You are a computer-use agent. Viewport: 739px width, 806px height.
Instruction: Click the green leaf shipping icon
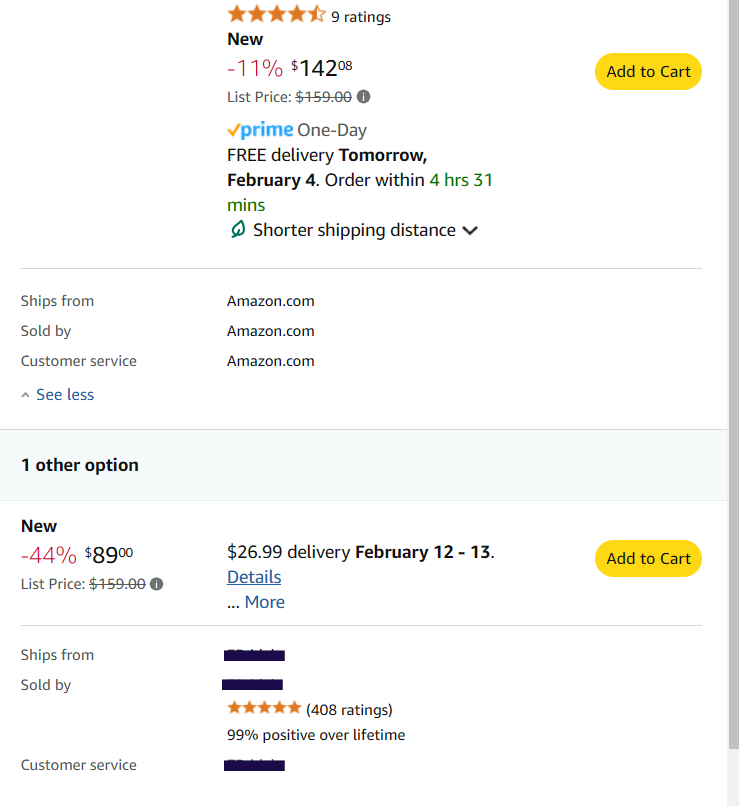237,229
